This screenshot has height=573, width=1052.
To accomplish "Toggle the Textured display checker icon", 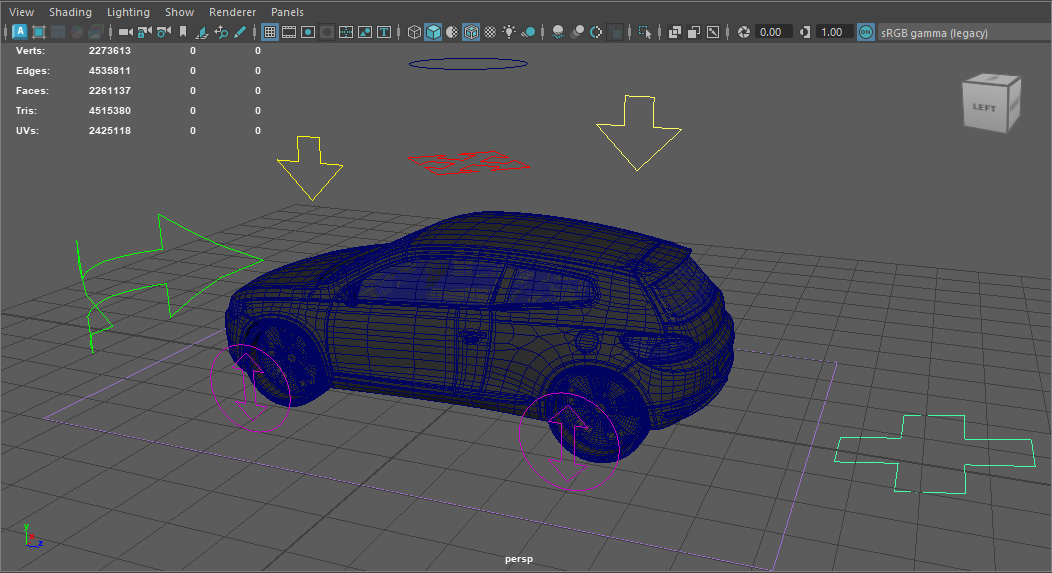I will (490, 32).
